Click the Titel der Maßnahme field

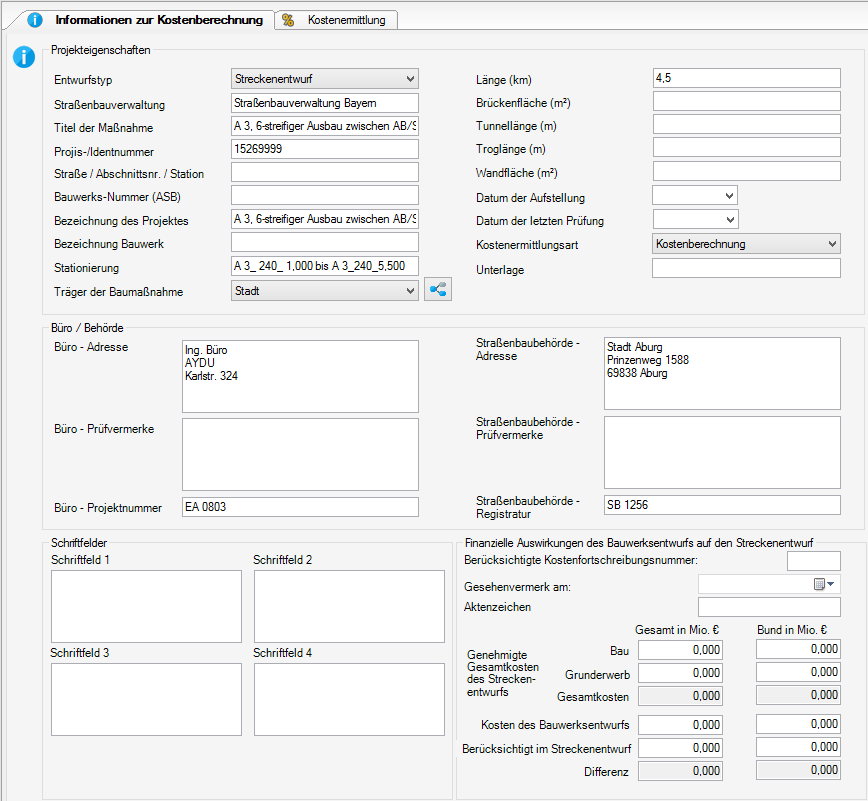pos(324,126)
